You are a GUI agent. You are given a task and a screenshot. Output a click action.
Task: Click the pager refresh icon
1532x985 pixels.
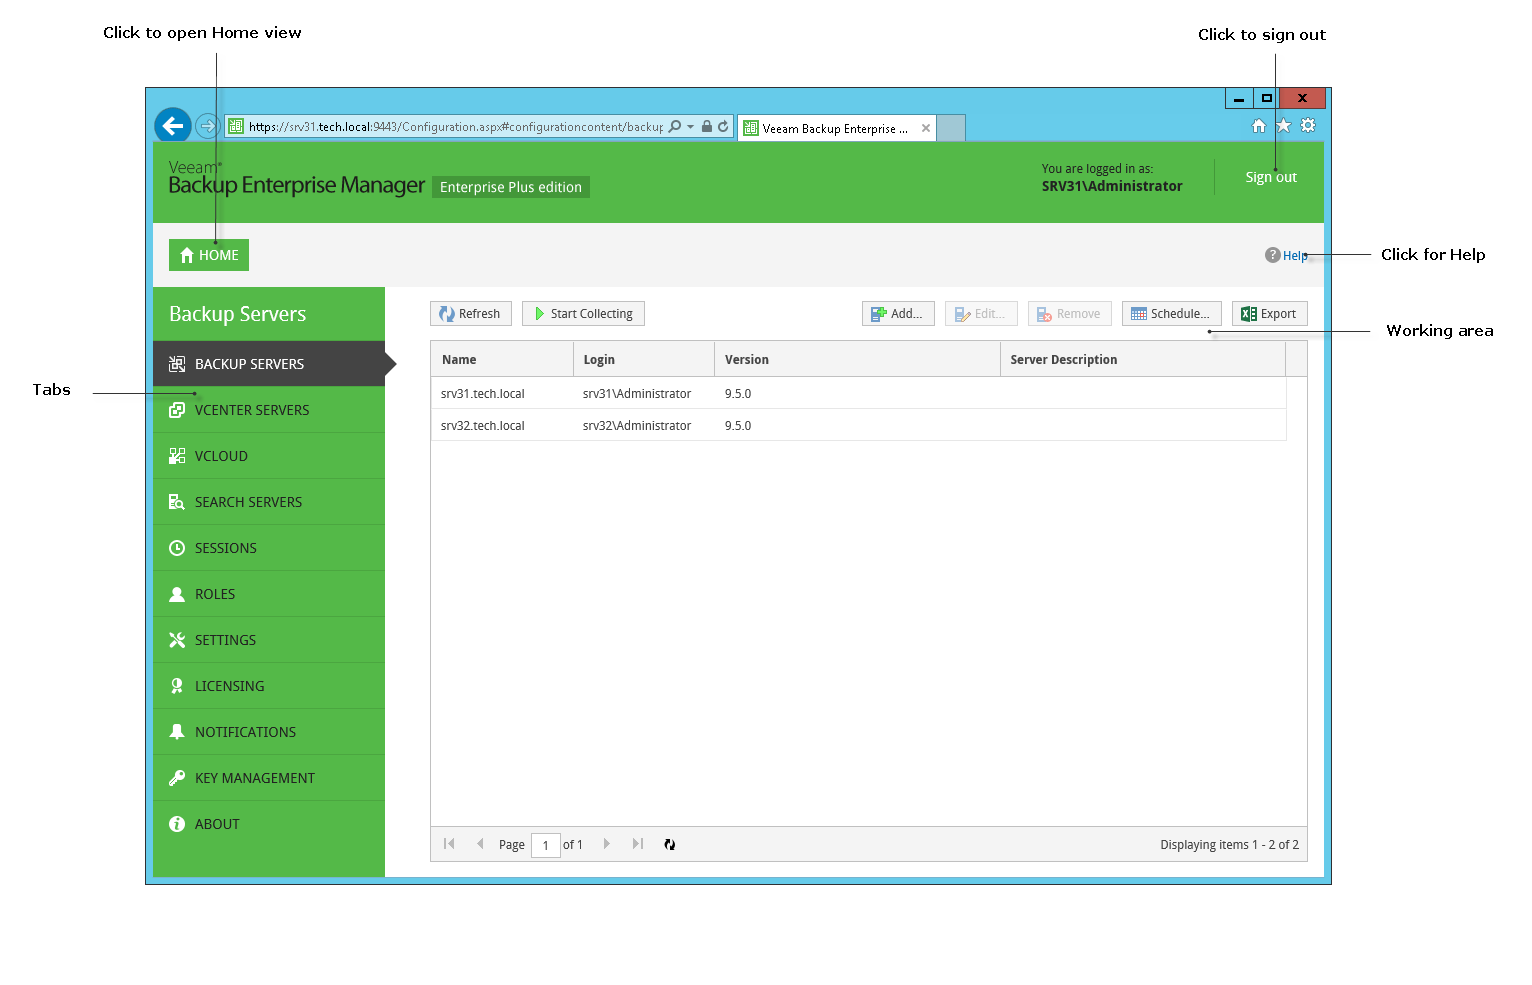670,845
